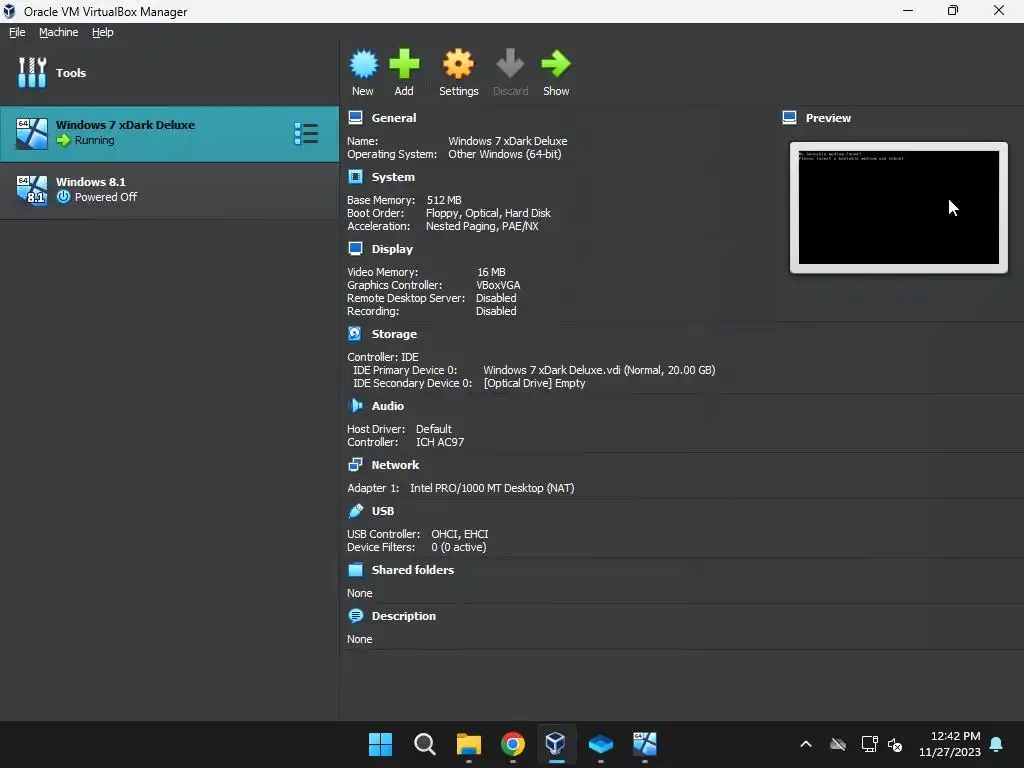
Task: Click the [Optical Drive] Empty entry
Action: (x=534, y=383)
